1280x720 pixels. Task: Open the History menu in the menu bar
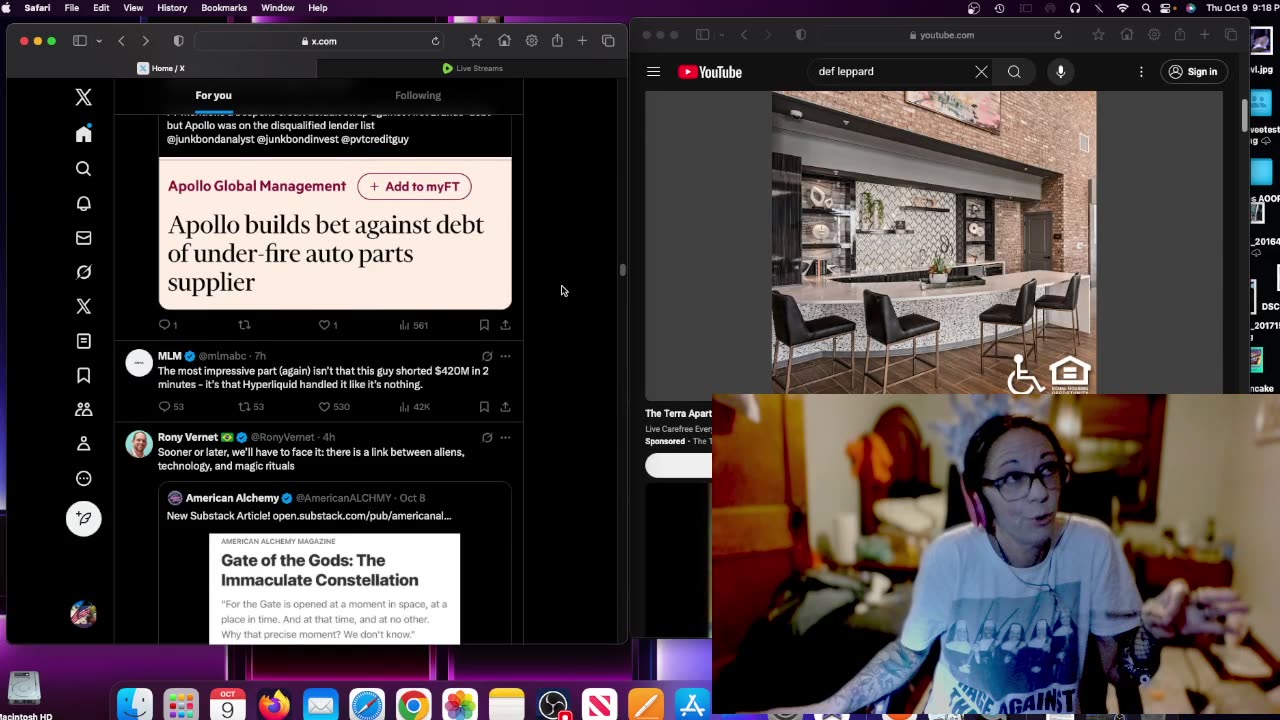172,8
